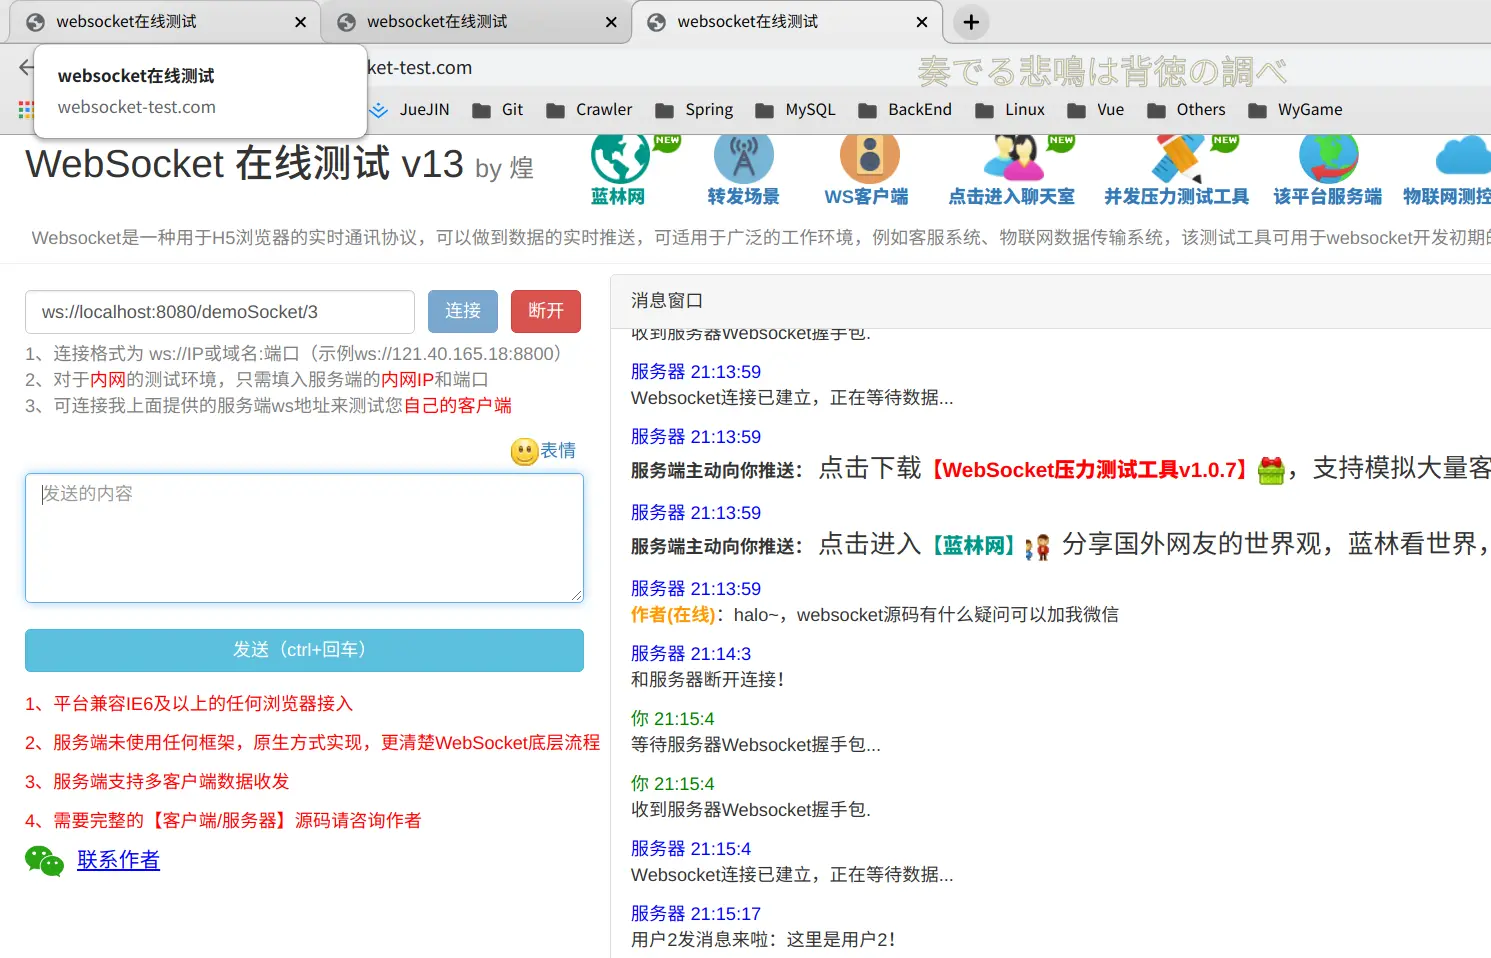Click the blue 连接 connect button

[463, 311]
